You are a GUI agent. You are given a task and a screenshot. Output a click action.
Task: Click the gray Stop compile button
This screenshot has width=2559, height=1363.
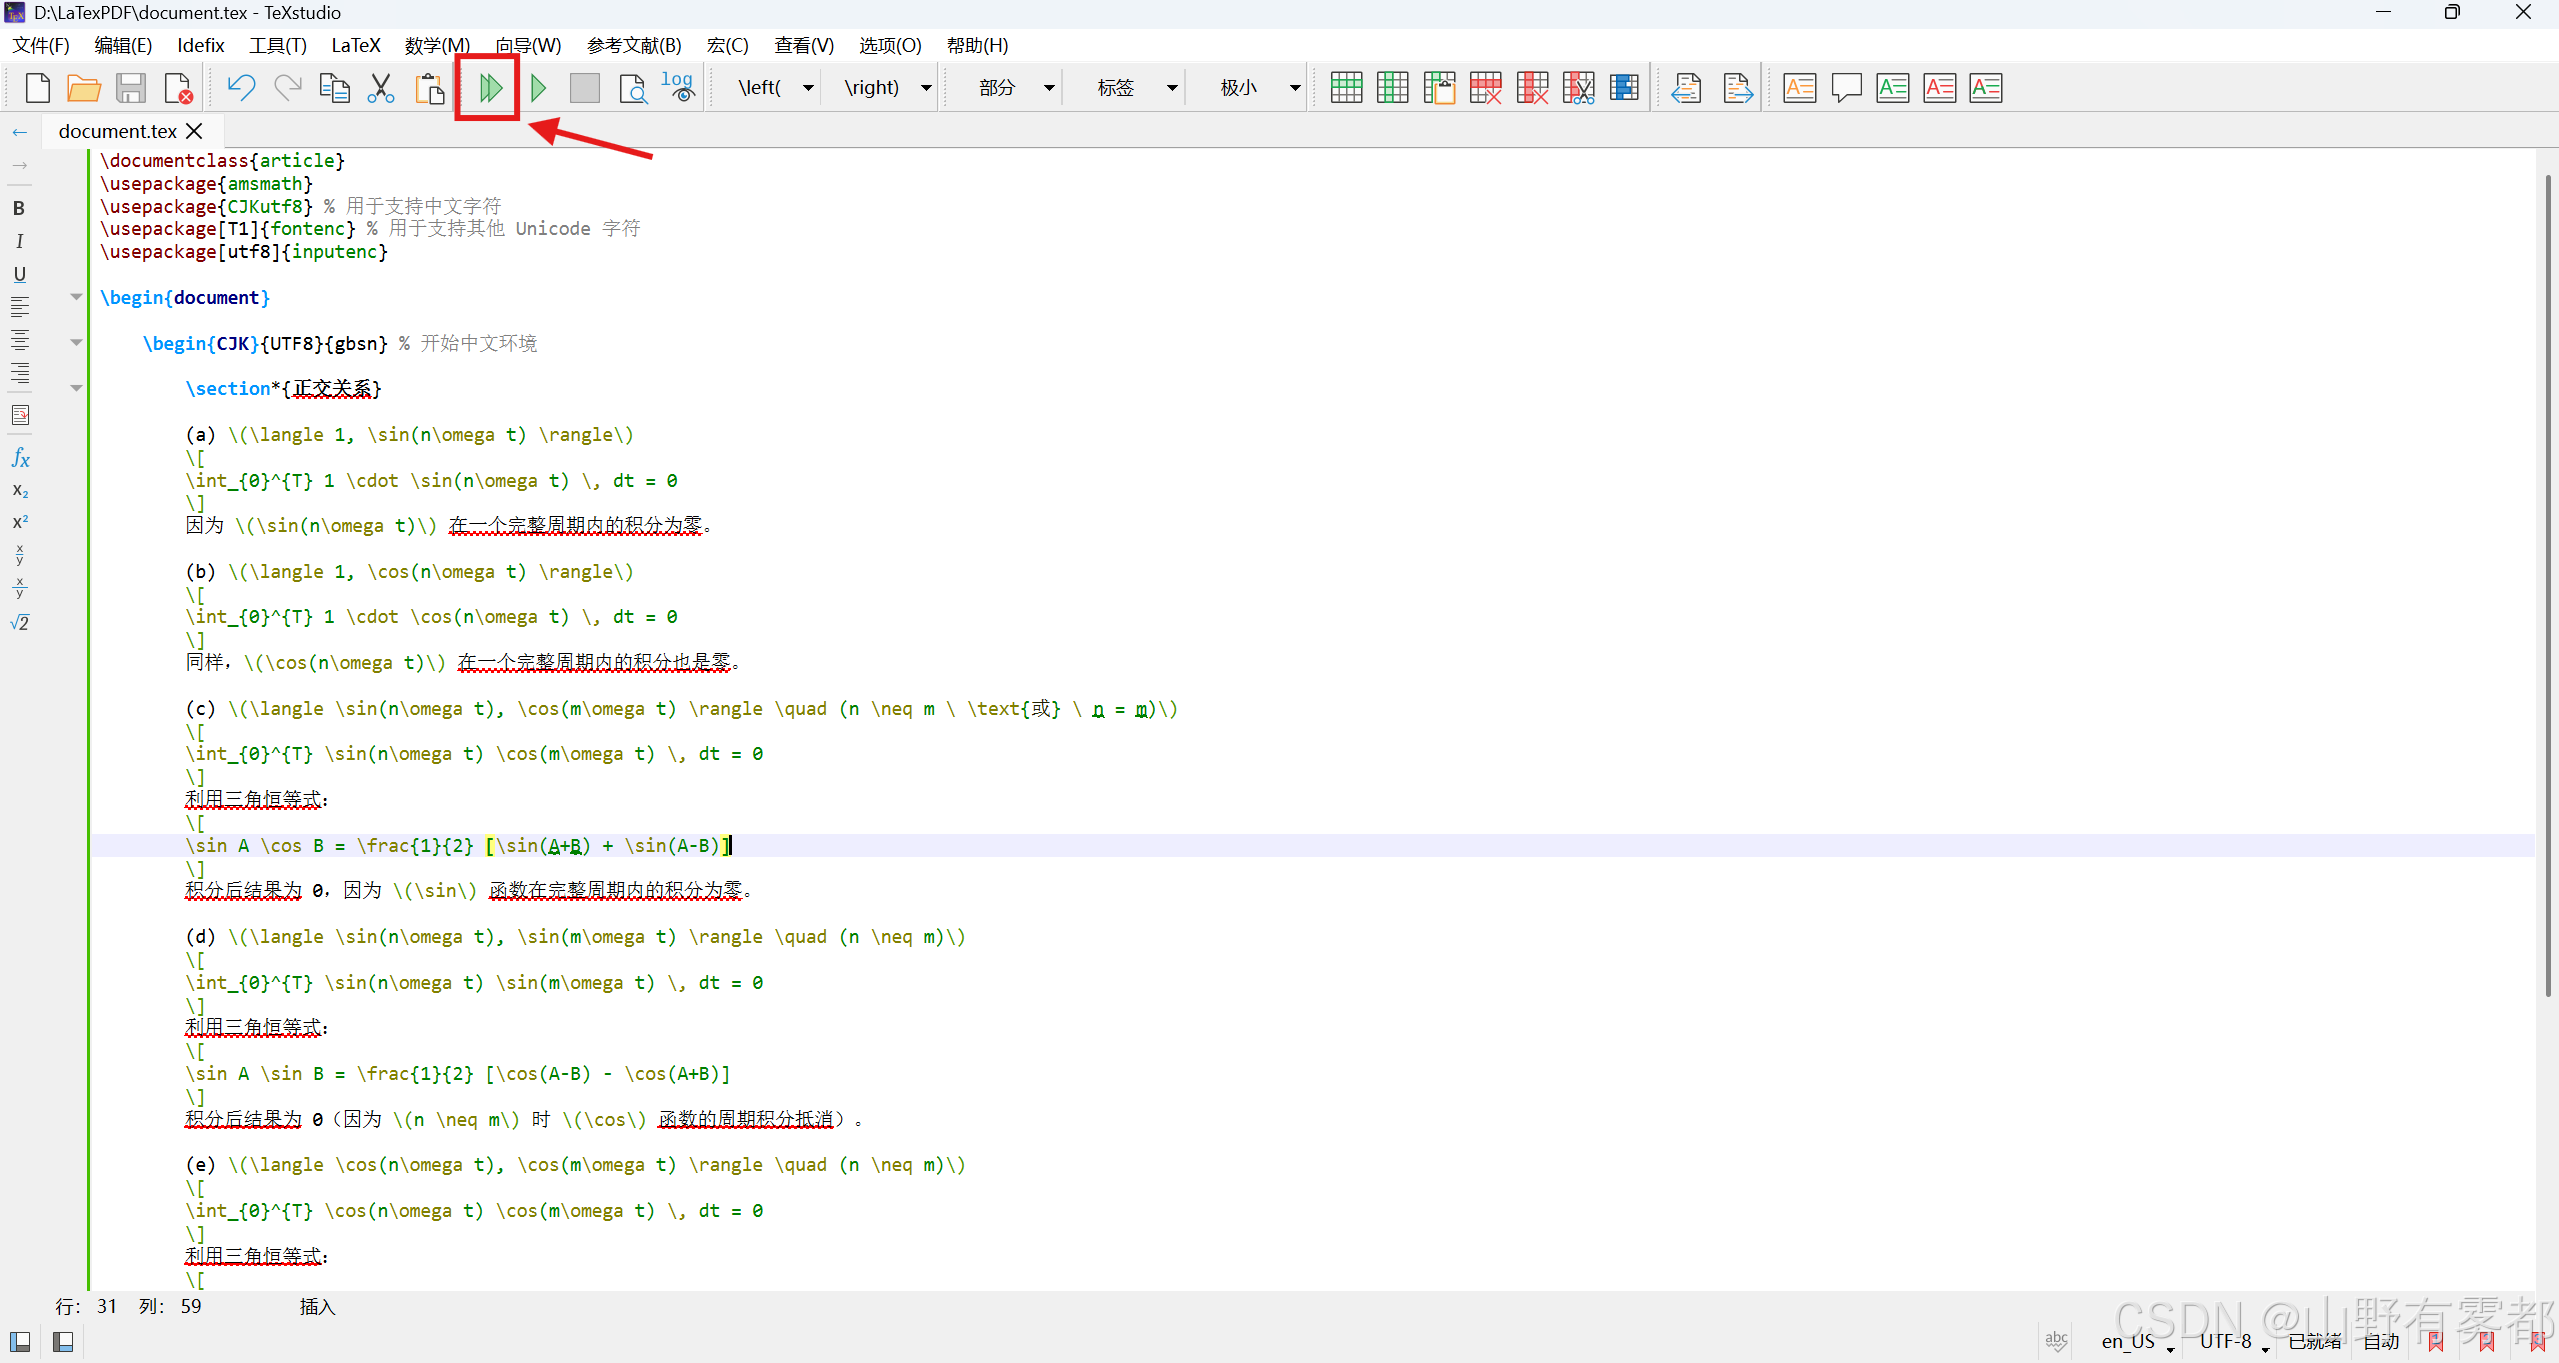click(x=584, y=88)
